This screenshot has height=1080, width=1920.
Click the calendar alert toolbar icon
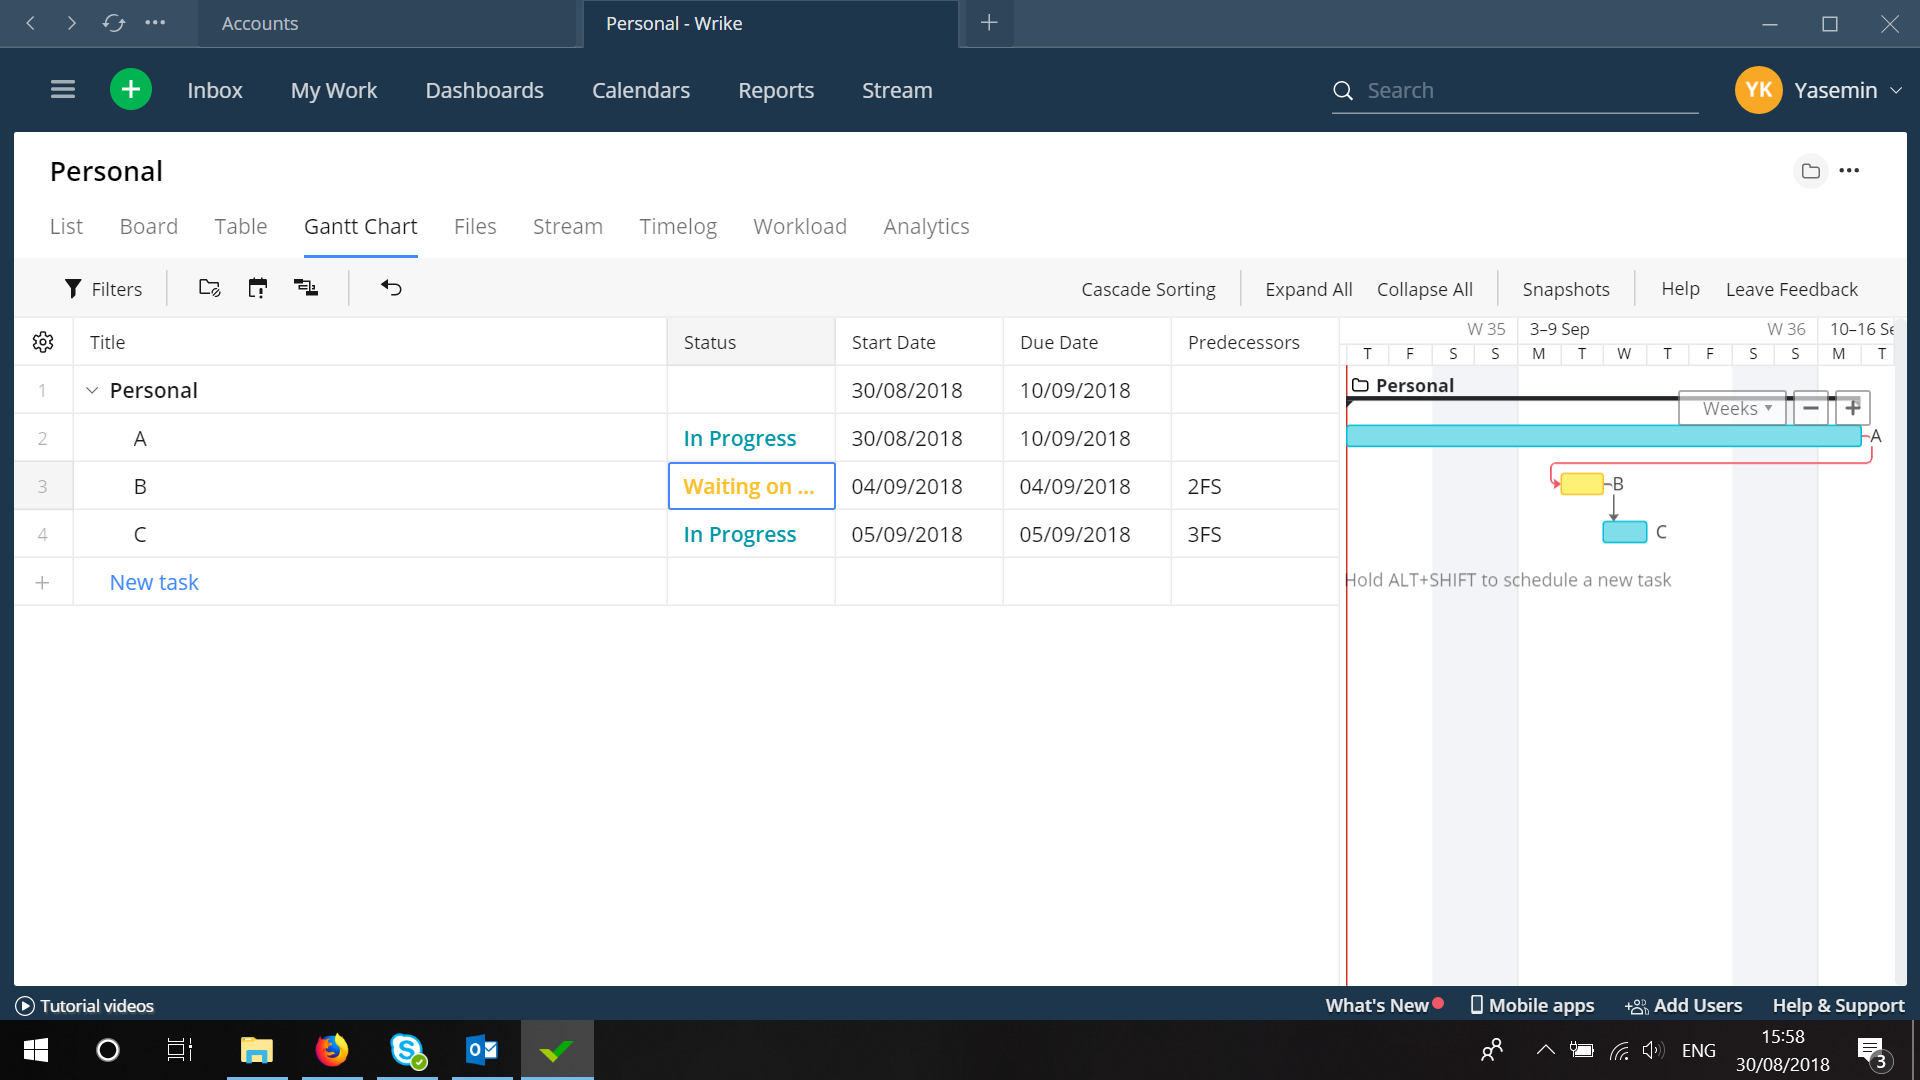258,288
